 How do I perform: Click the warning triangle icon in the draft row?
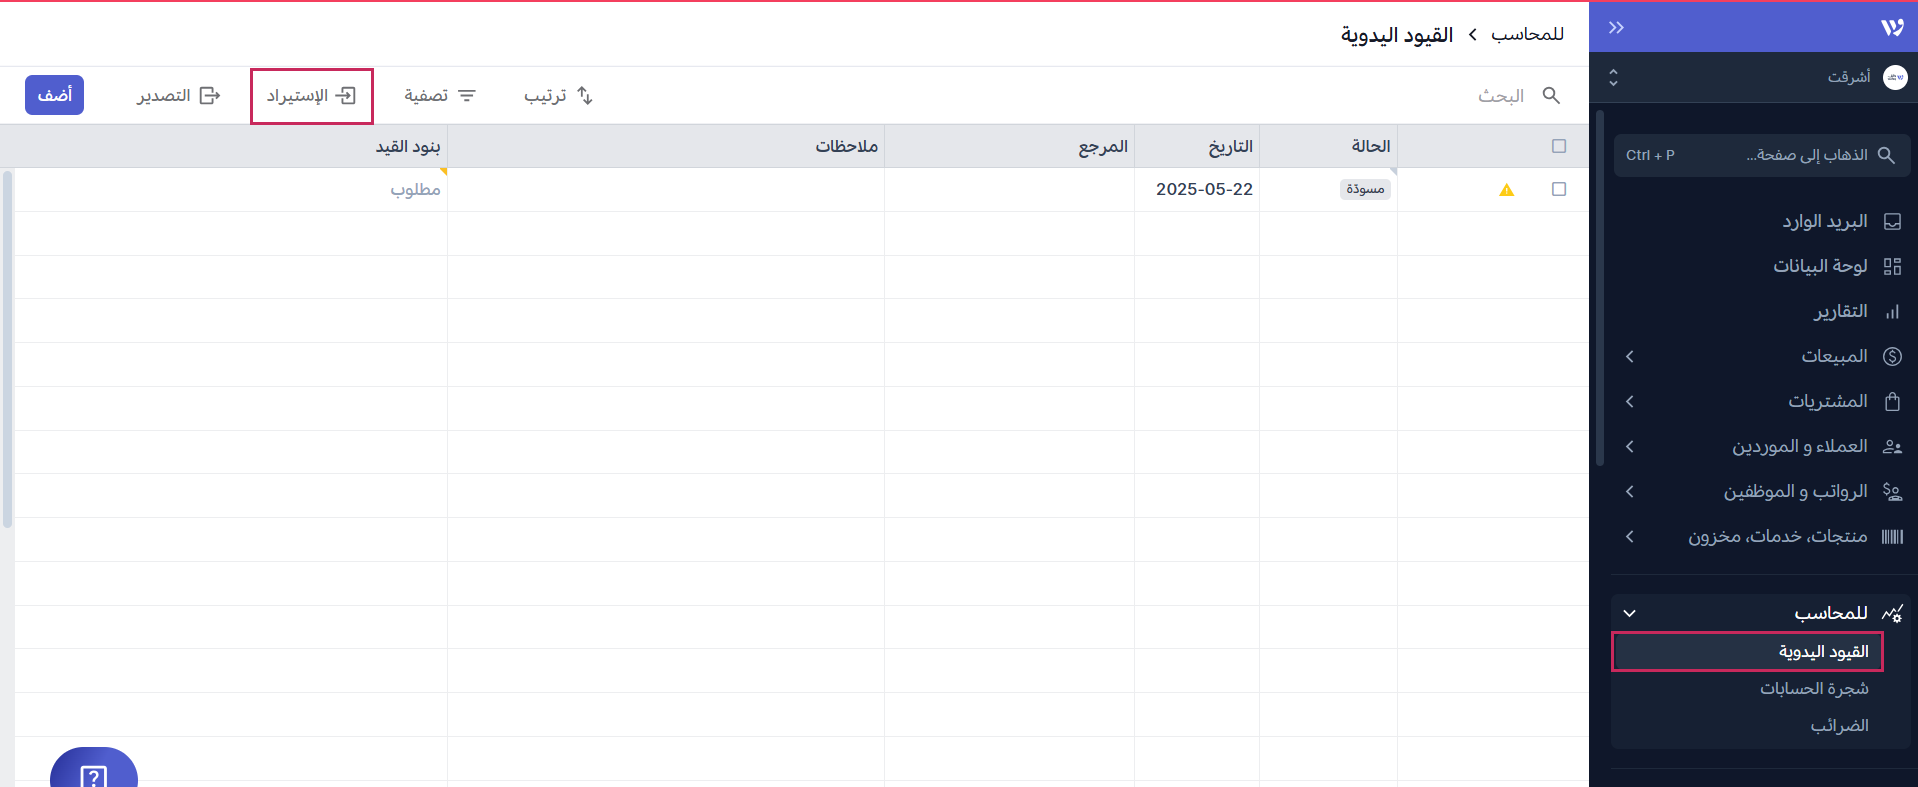[x=1506, y=190]
